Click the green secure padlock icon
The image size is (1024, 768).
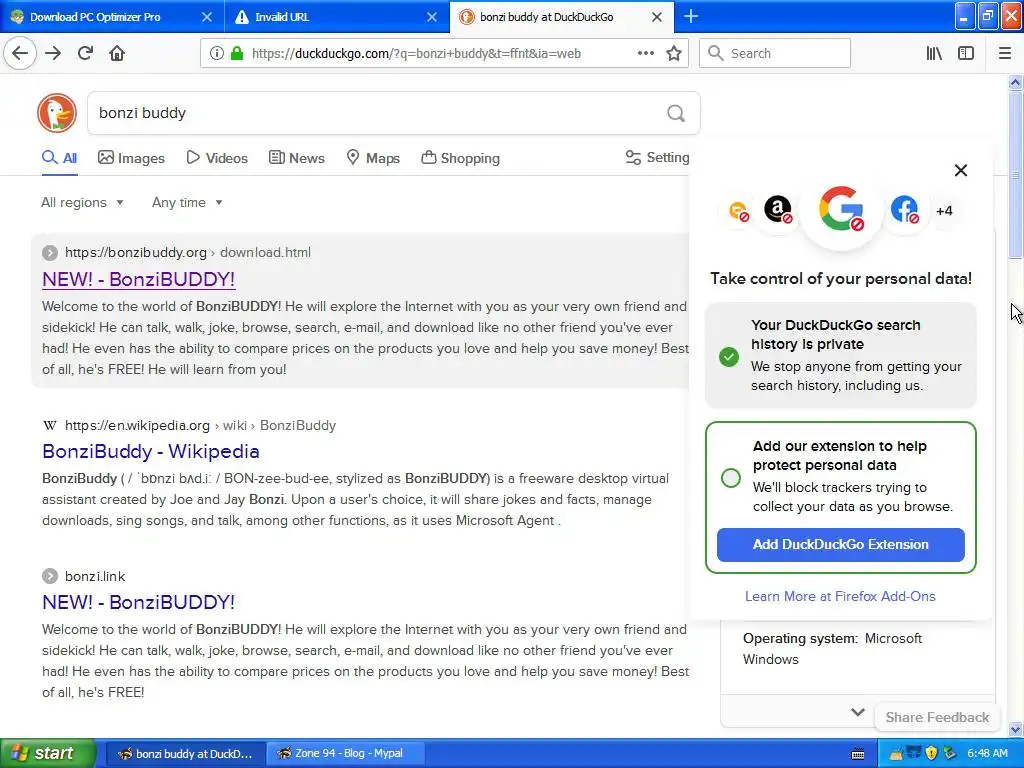tap(237, 54)
